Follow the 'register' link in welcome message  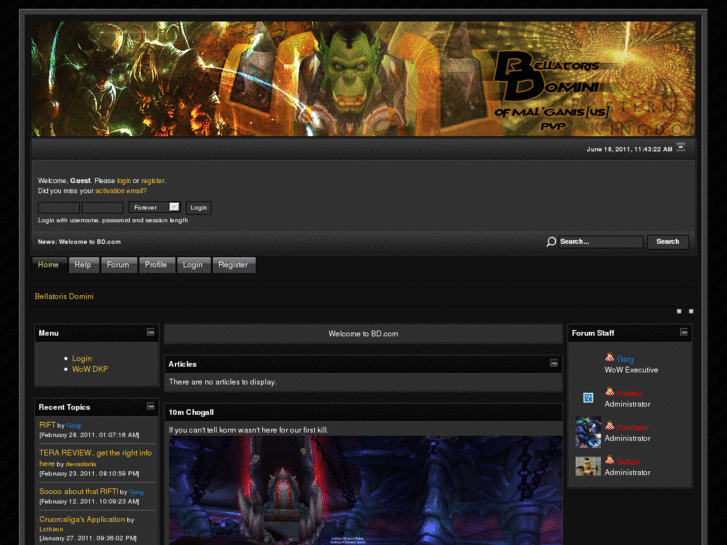pyautogui.click(x=153, y=181)
